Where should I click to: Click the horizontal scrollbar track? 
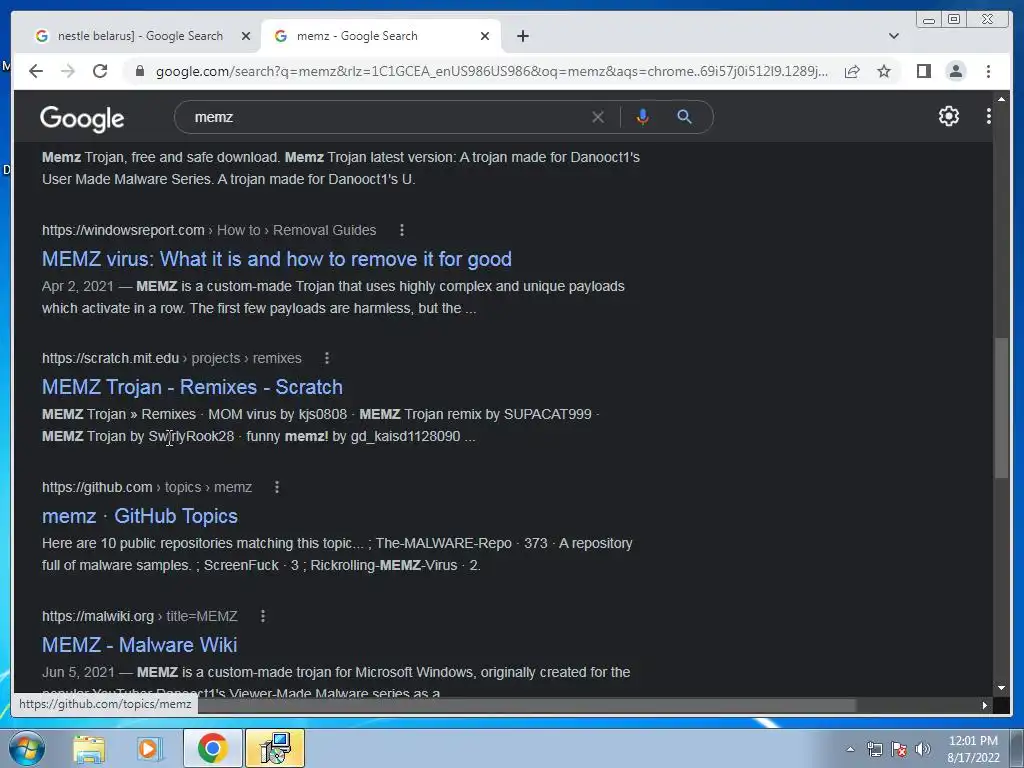[917, 705]
